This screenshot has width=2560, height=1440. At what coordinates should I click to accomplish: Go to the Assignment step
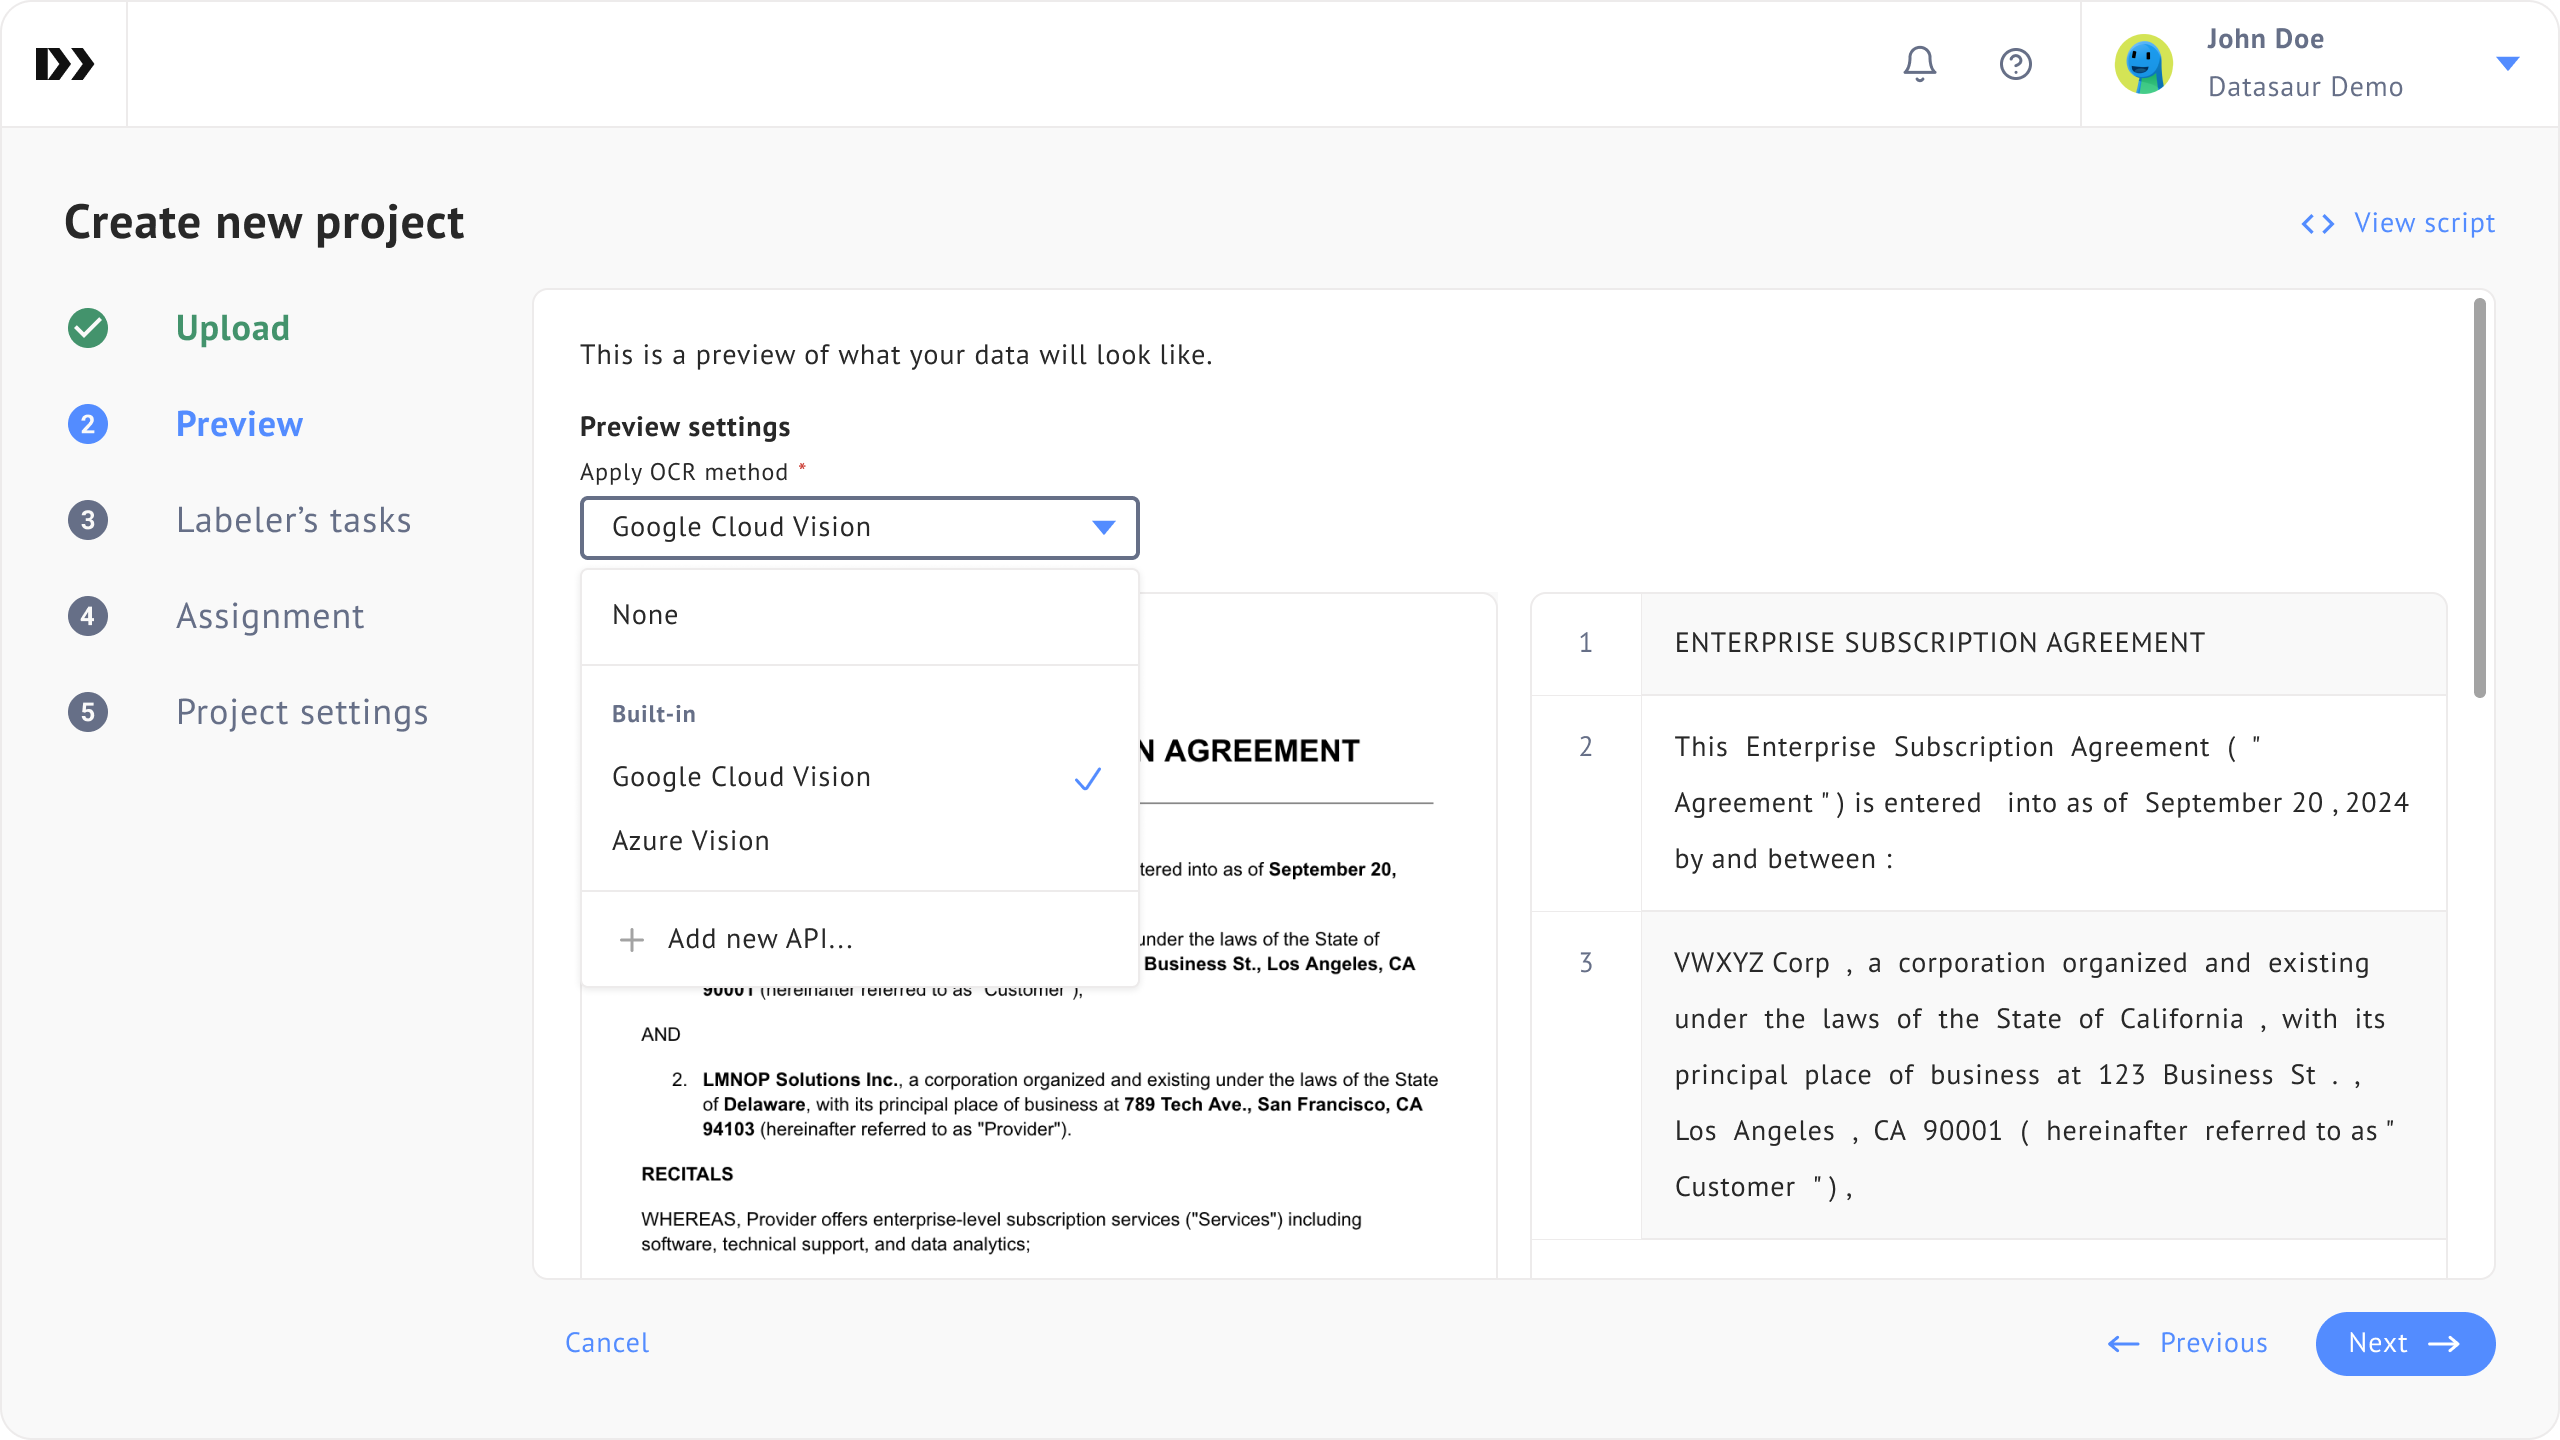click(x=270, y=616)
